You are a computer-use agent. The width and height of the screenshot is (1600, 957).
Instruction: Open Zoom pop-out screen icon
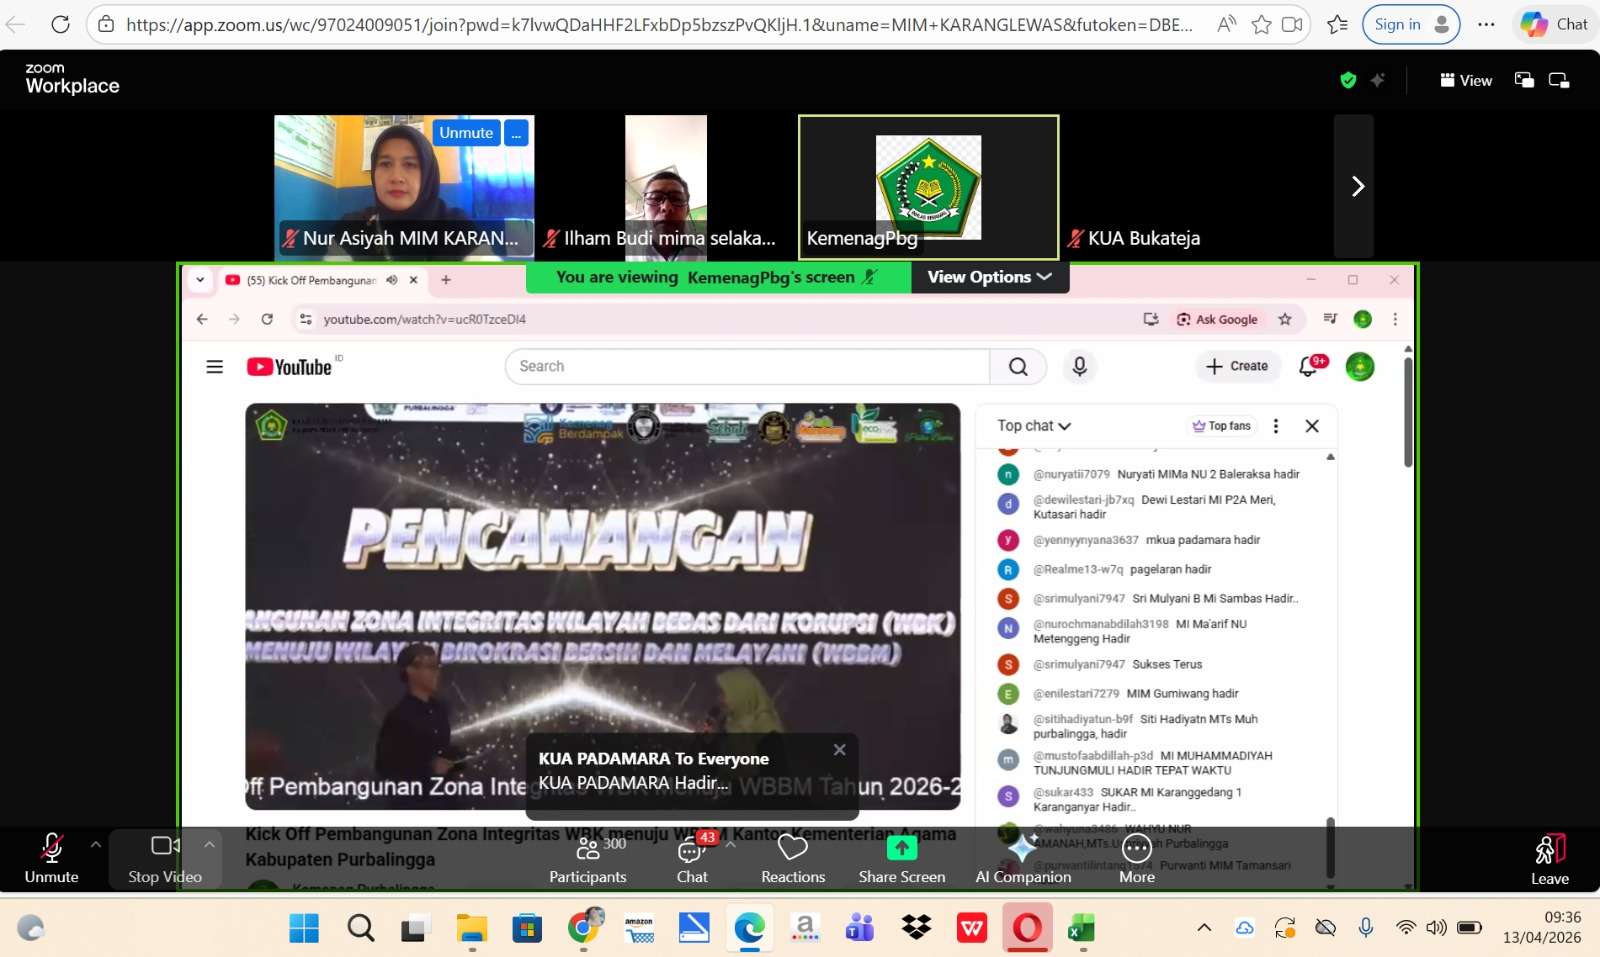(x=1559, y=81)
